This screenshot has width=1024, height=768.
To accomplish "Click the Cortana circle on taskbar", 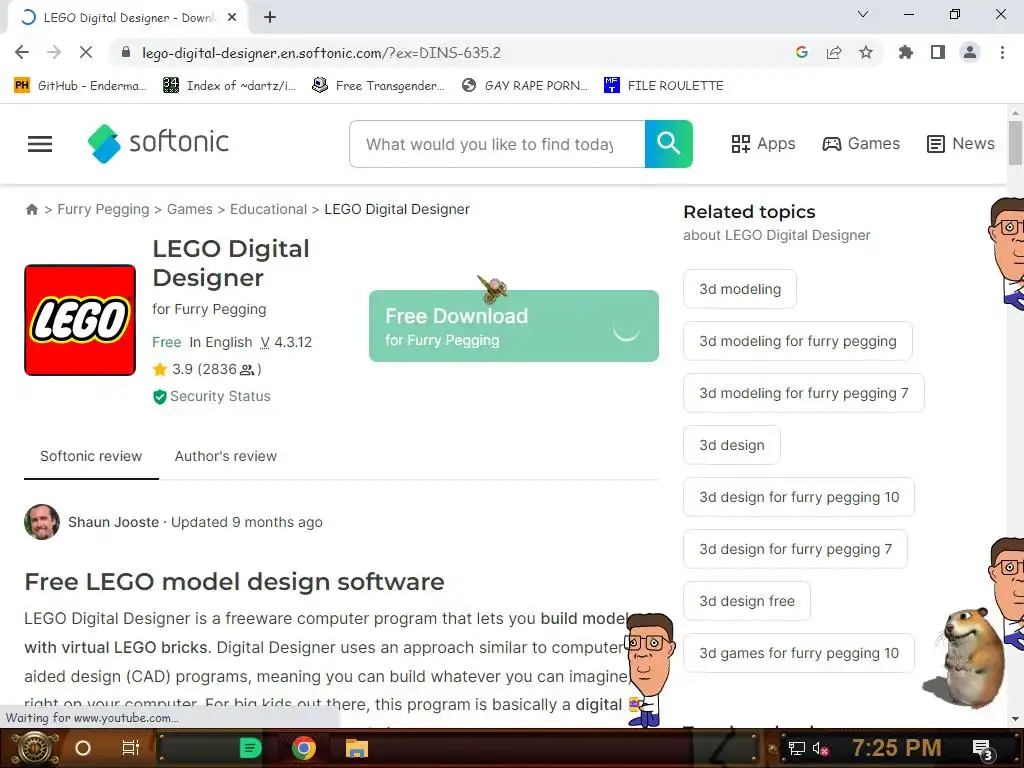I will coord(83,748).
